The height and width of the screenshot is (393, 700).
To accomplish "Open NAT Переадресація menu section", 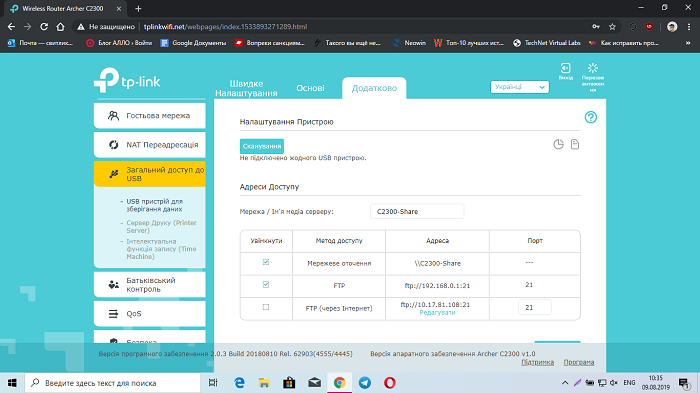I will (x=150, y=145).
